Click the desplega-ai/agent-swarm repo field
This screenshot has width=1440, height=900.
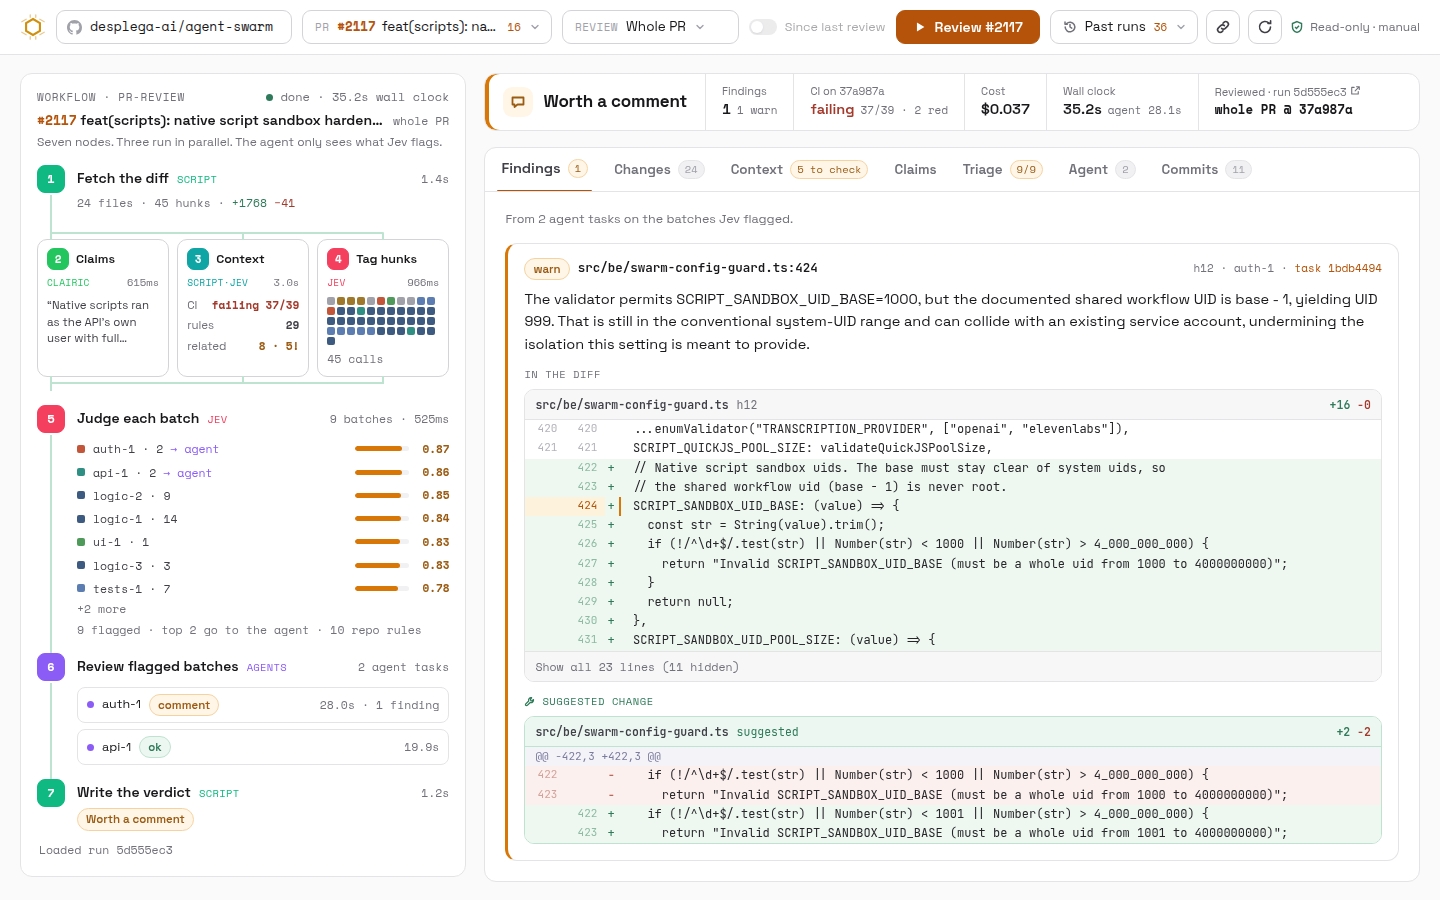(x=174, y=27)
